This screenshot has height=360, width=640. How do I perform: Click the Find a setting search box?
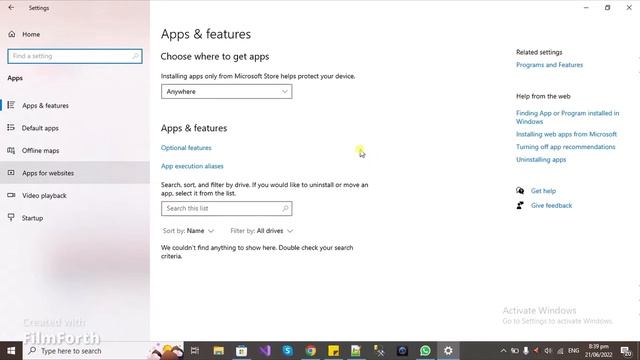[75, 56]
